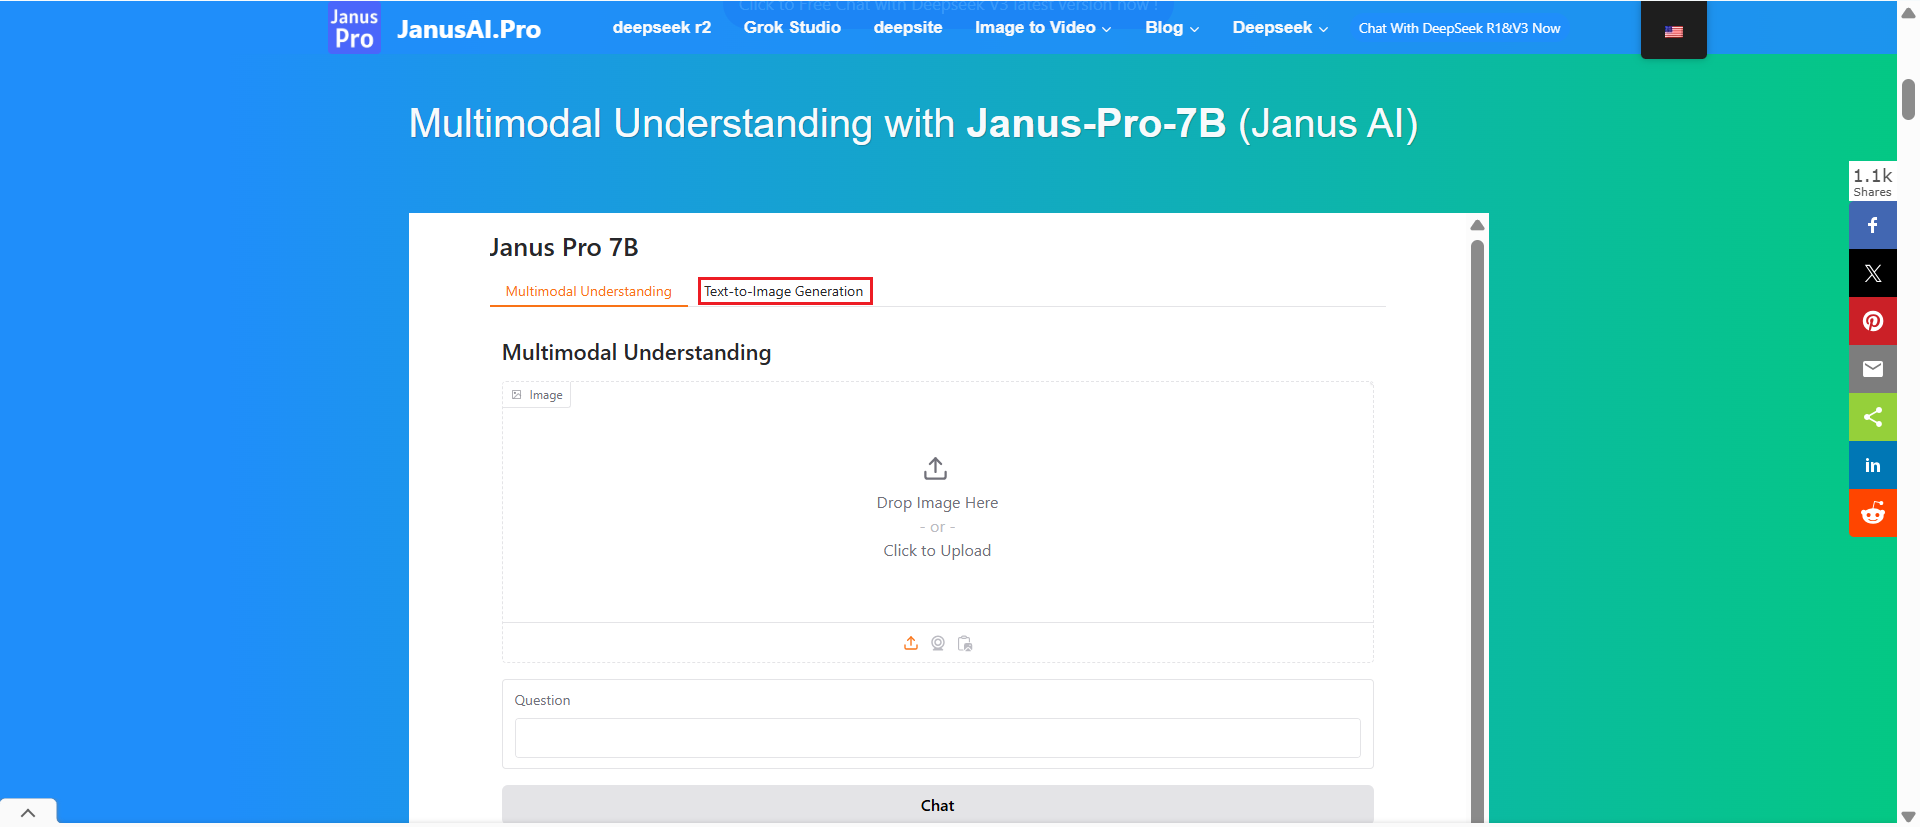Share the page by email
Image resolution: width=1920 pixels, height=827 pixels.
pyautogui.click(x=1873, y=369)
